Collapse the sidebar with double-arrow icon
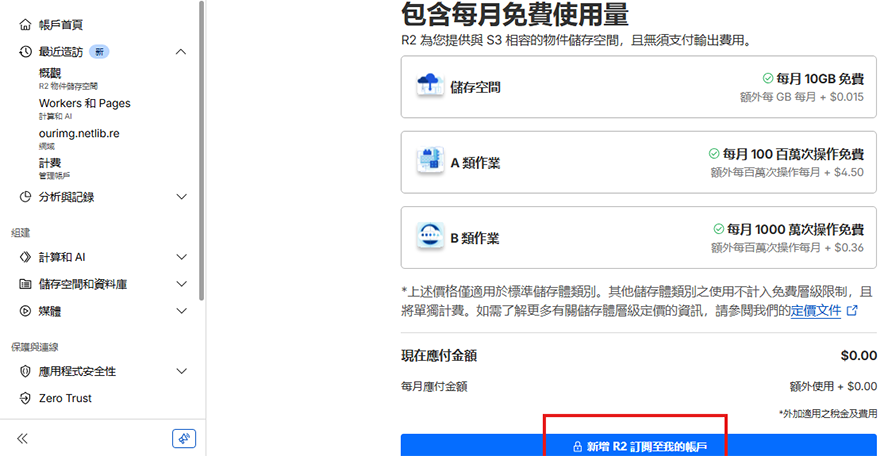This screenshot has height=456, width=888. (x=22, y=438)
